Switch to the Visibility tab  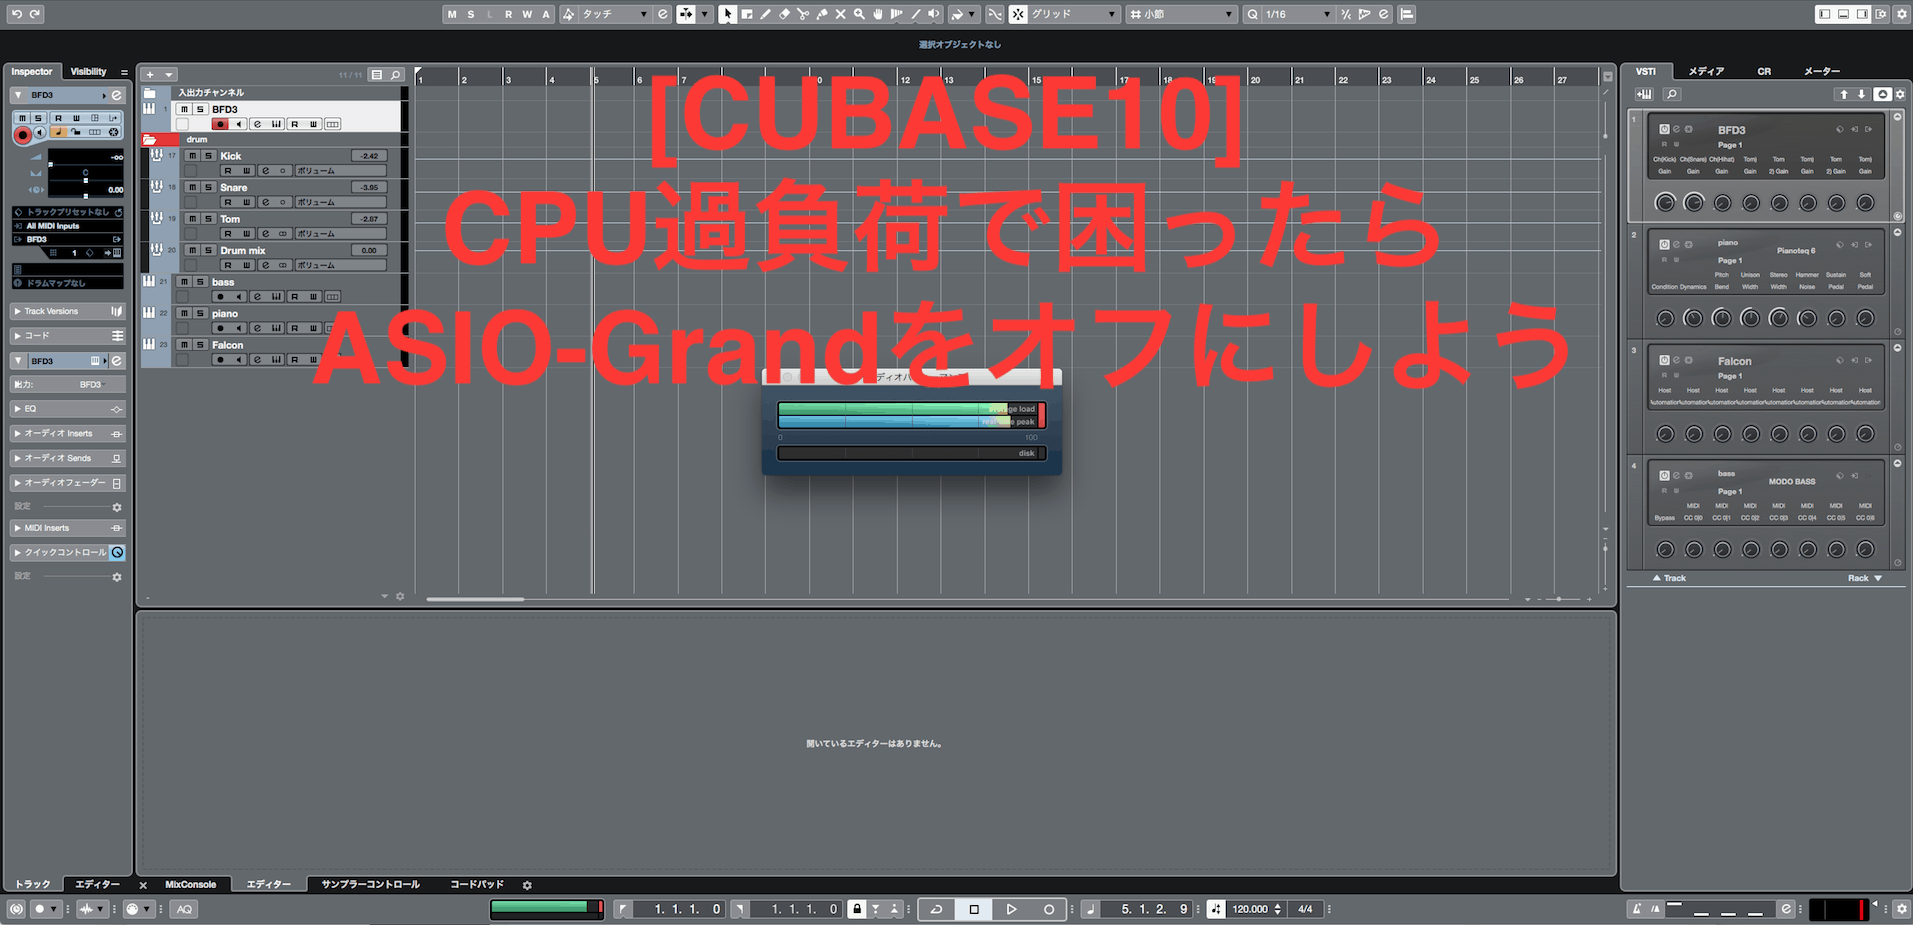point(88,72)
